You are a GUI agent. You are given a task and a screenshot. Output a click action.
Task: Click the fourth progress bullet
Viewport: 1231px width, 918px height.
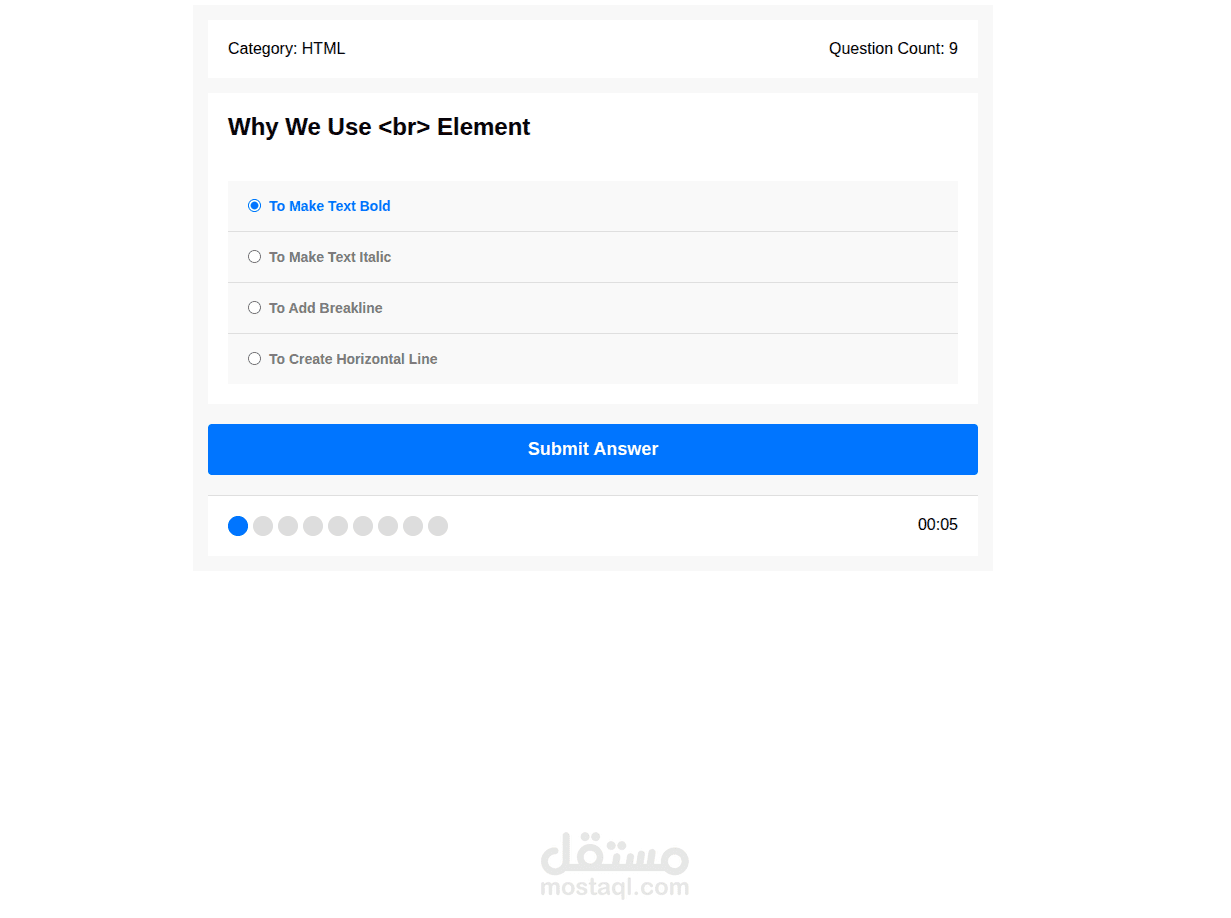coord(313,526)
